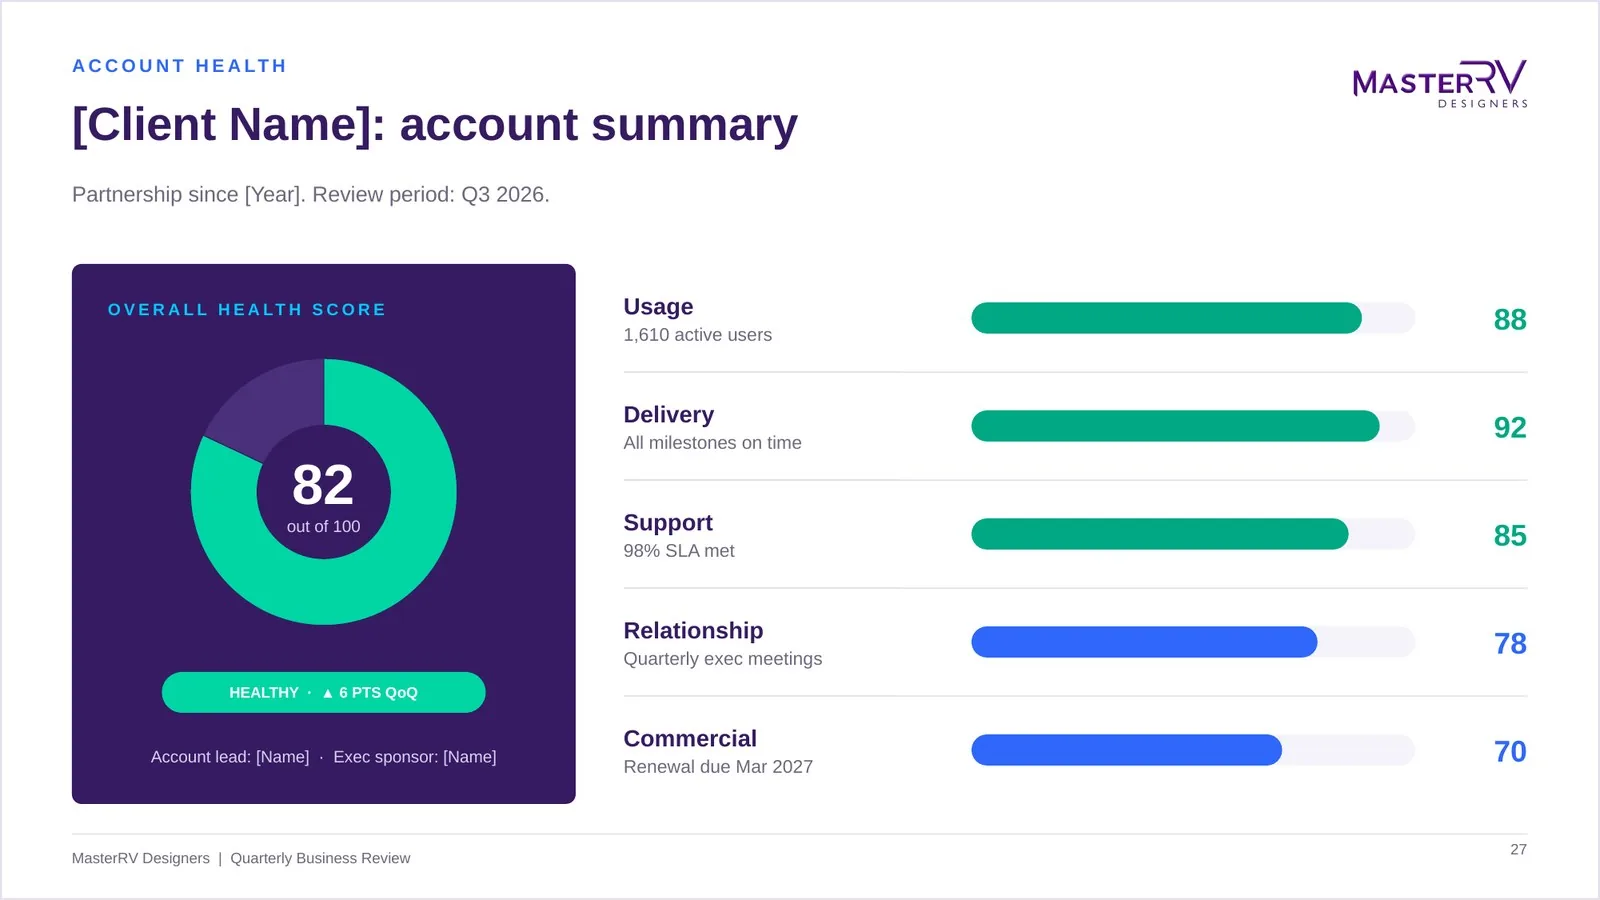Click the '[Client Name]: account summary' title
Image resolution: width=1600 pixels, height=900 pixels.
tap(435, 125)
